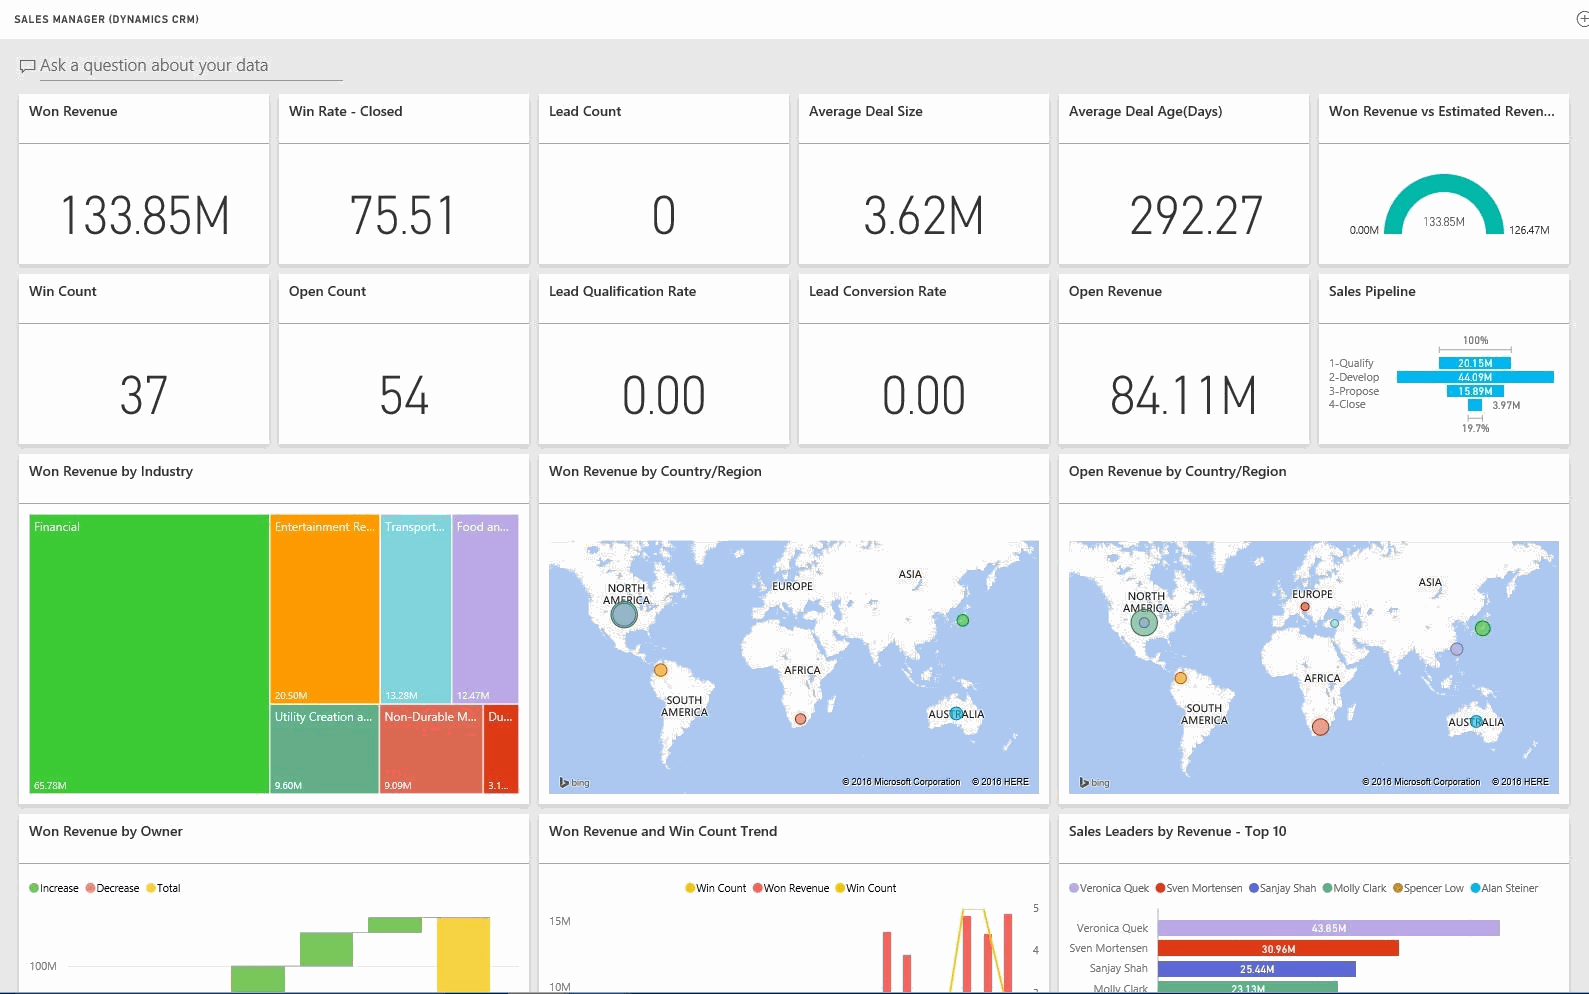Screen dimensions: 1589x994
Task: Click red Africa bubble on Open Revenue map
Action: 1320,727
